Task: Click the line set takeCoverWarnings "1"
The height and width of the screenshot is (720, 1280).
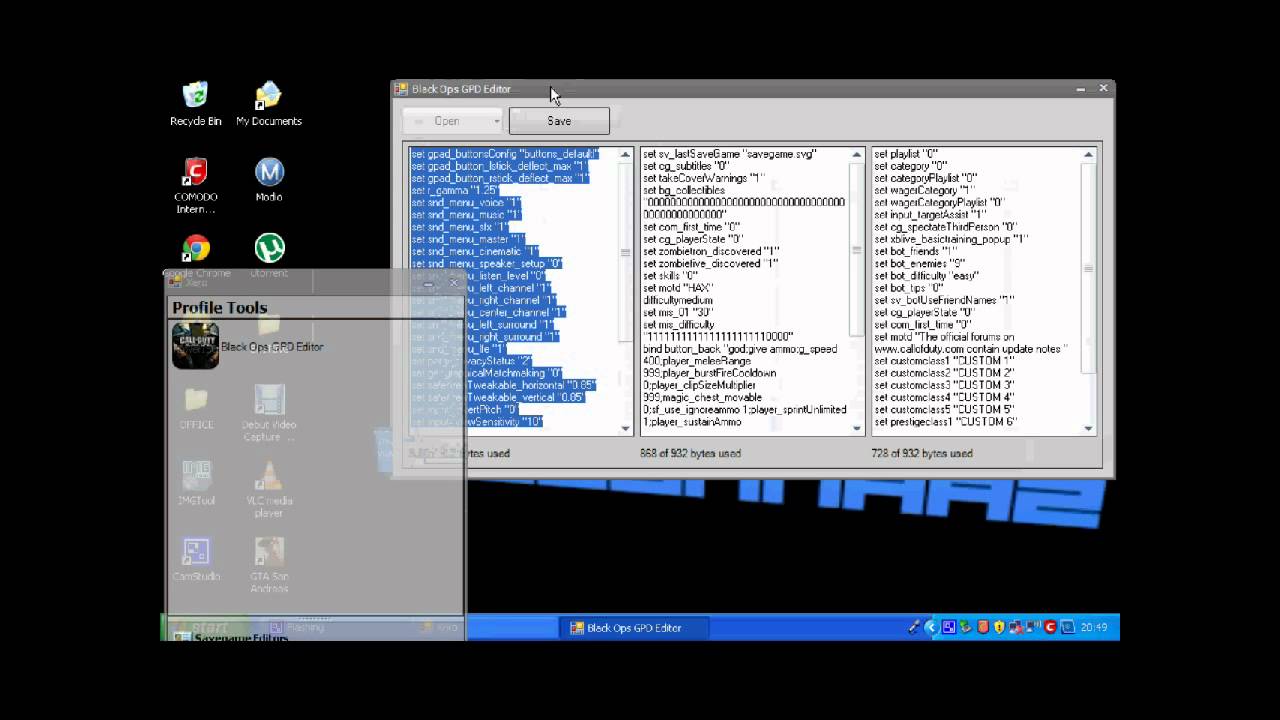Action: tap(704, 178)
